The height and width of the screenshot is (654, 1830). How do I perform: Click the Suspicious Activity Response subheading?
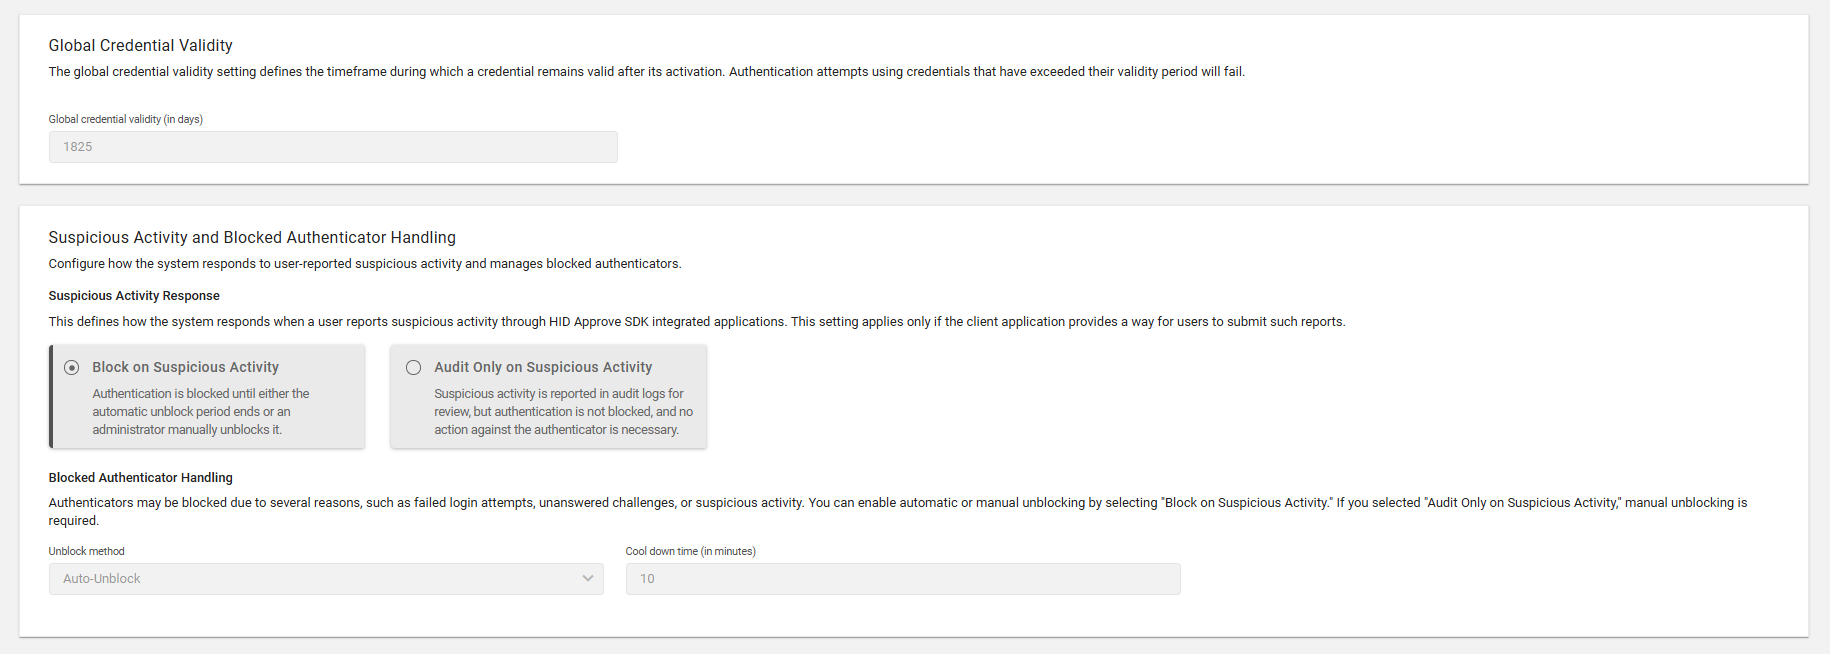click(134, 296)
